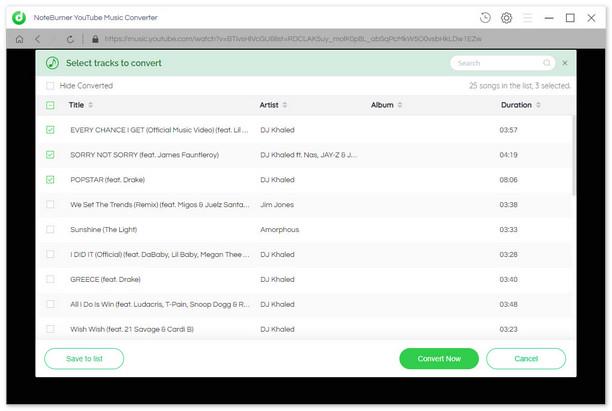
Task: Click artist Amorphous
Action: (279, 230)
